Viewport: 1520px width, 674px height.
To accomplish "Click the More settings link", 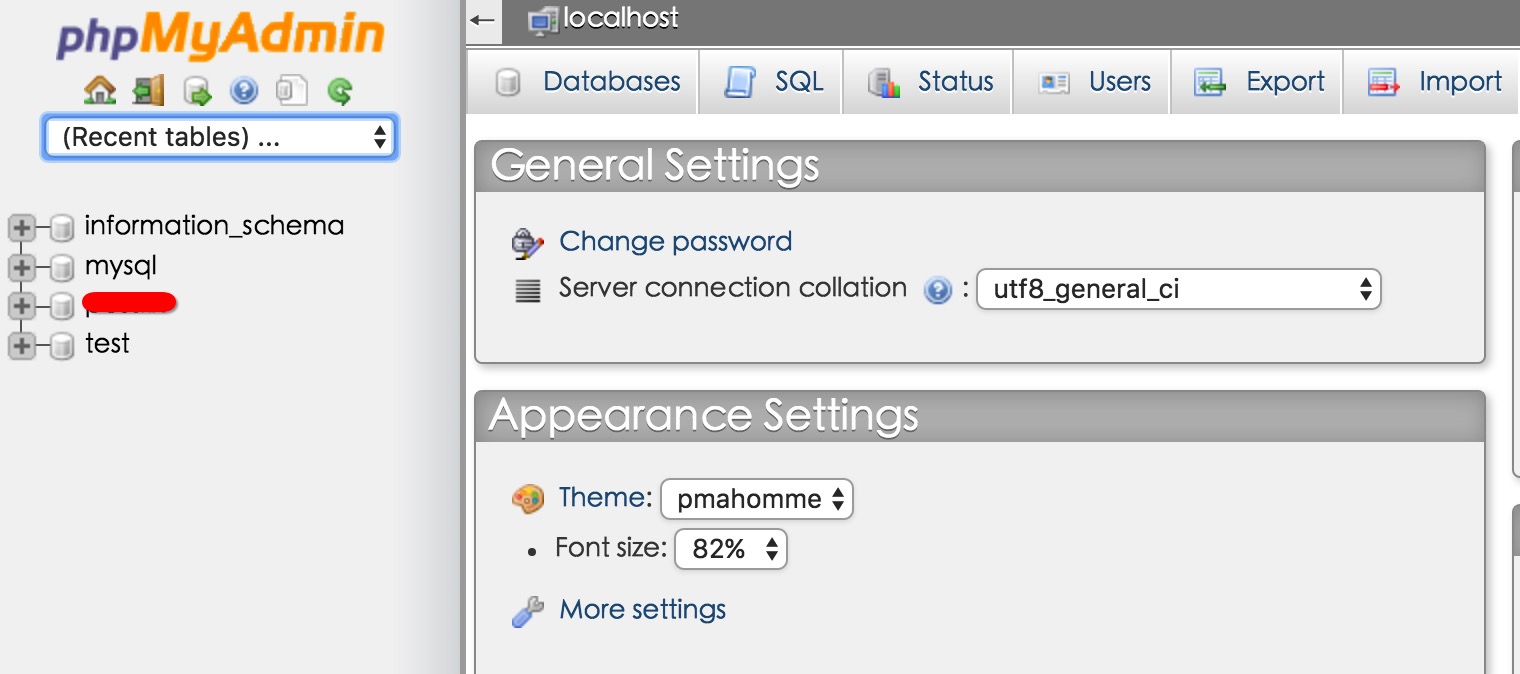I will [643, 609].
